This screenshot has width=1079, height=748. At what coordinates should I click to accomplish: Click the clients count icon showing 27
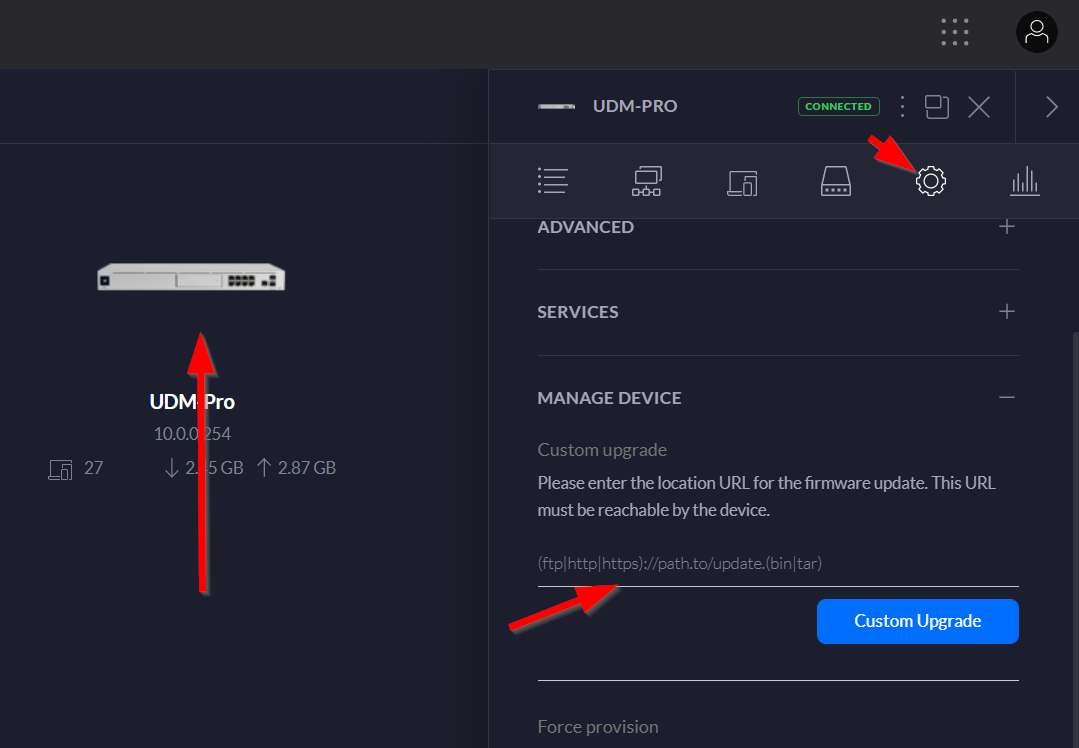61,468
